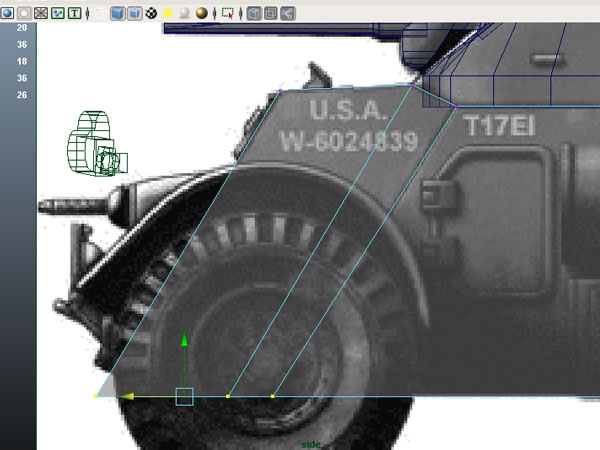Click HUD value '26'
The width and height of the screenshot is (600, 450).
(22, 95)
